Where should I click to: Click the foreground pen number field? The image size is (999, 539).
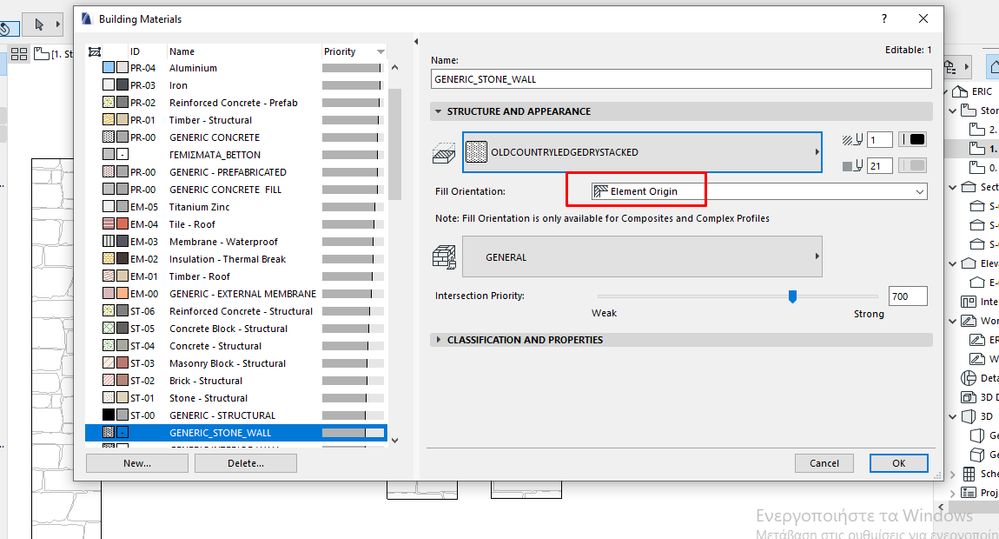(x=879, y=140)
